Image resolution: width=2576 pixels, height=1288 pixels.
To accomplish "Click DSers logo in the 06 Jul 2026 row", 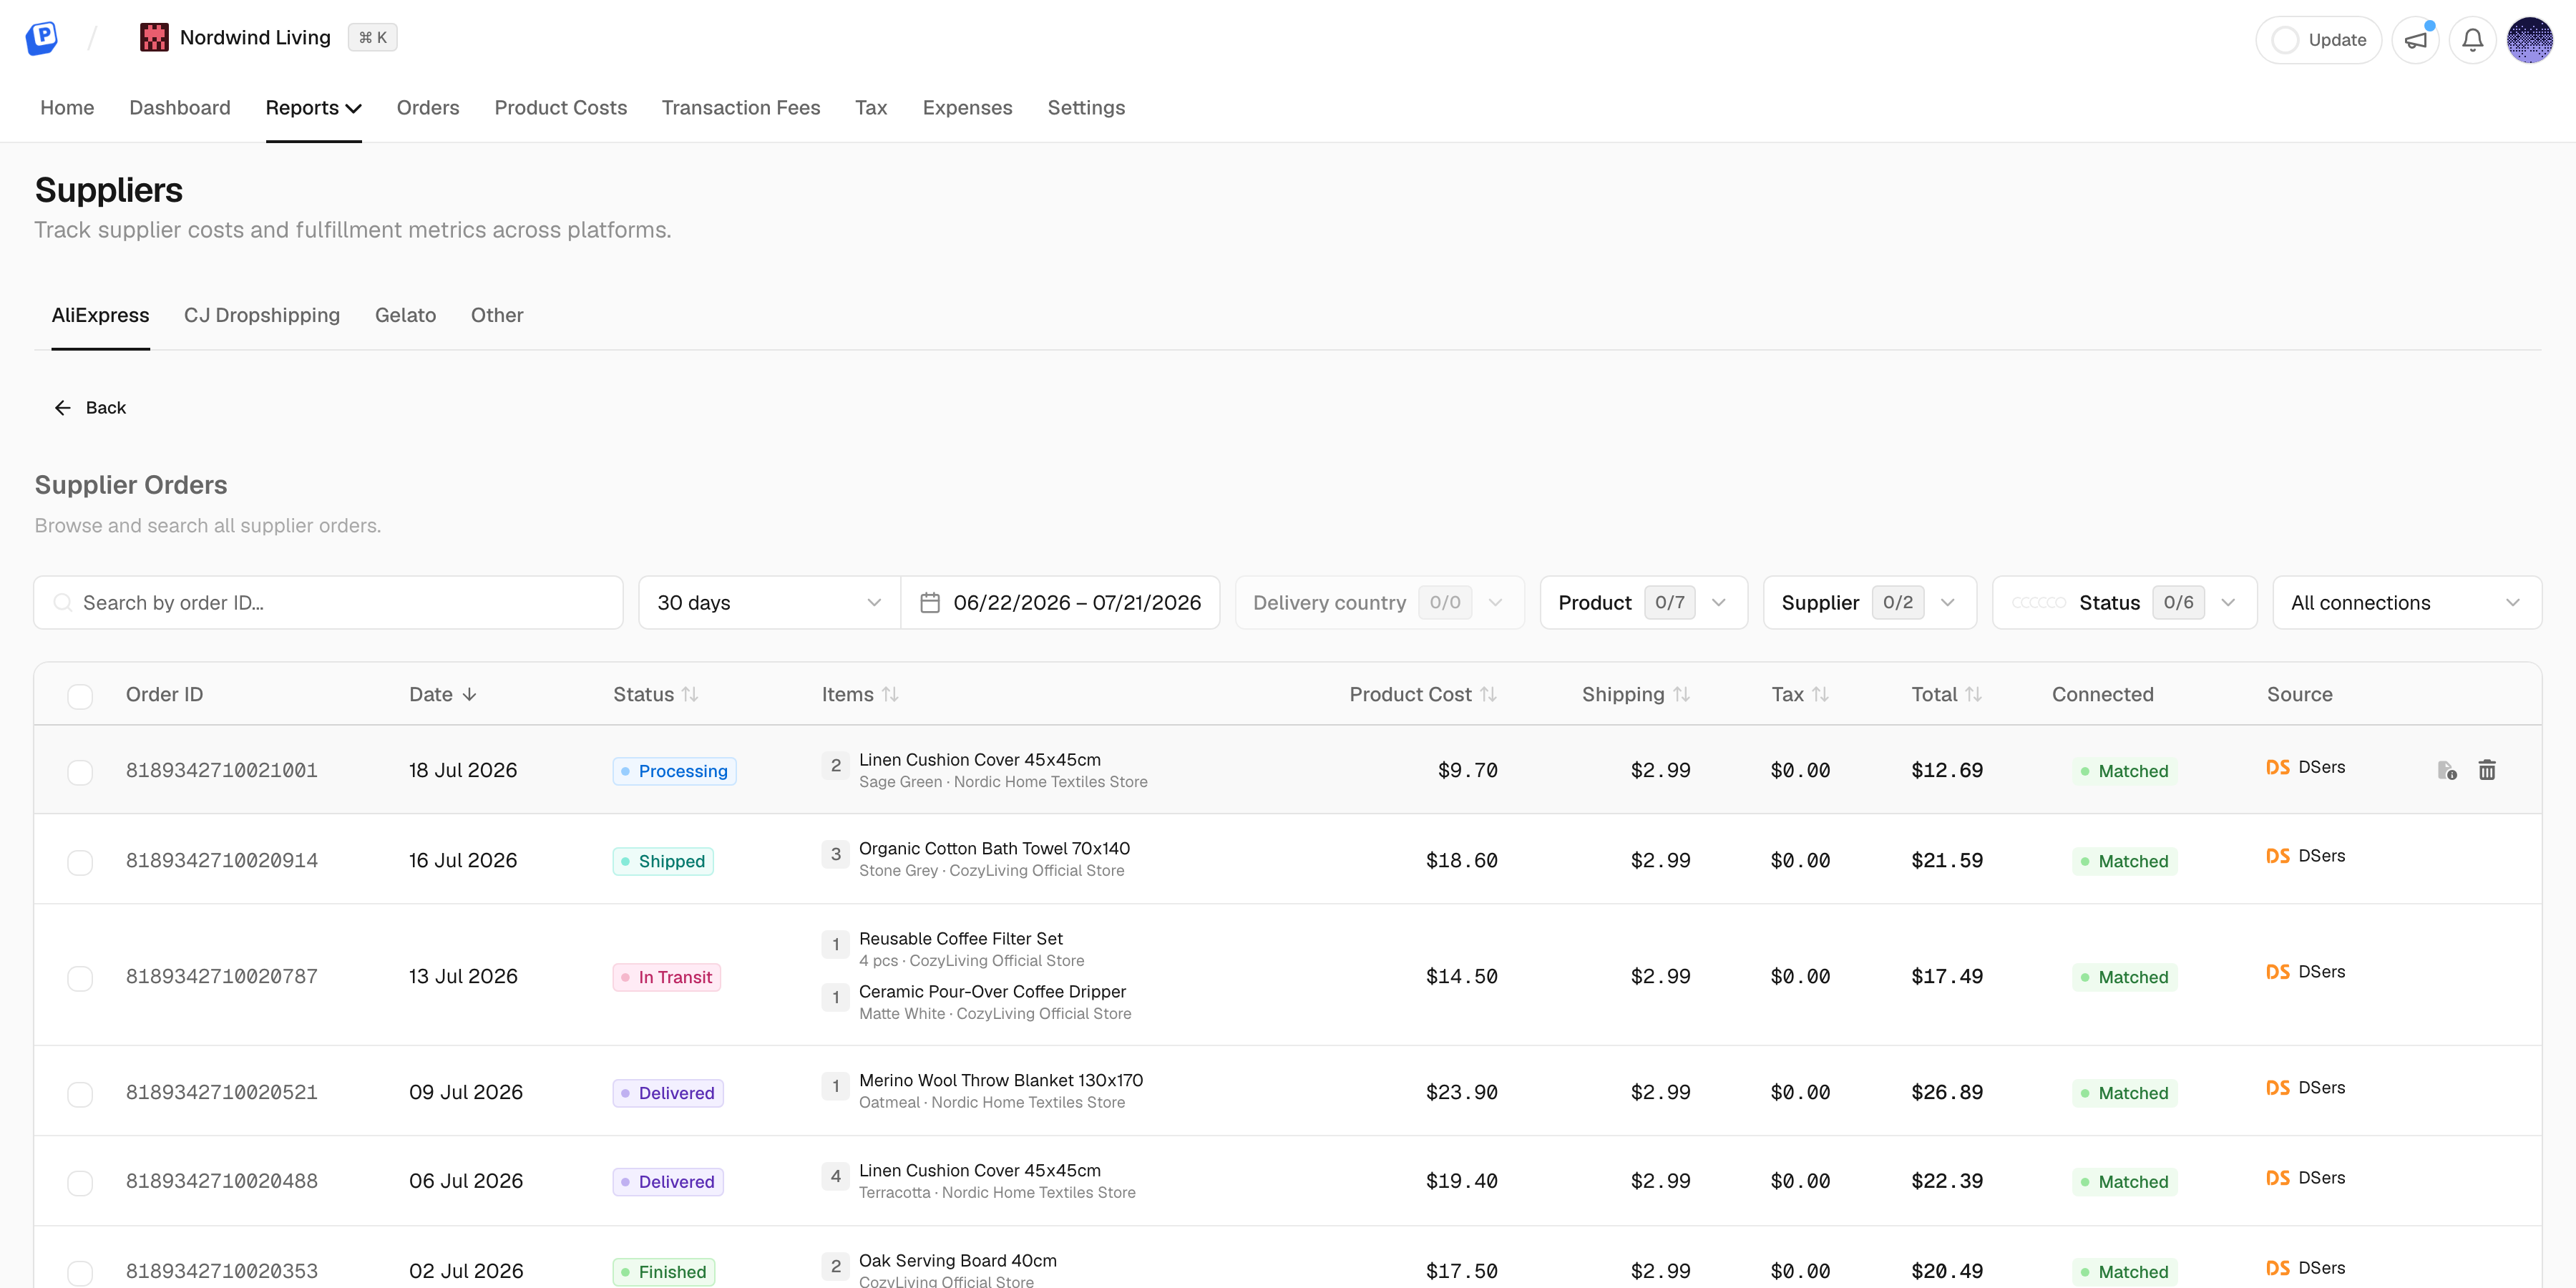I will [x=2277, y=1178].
